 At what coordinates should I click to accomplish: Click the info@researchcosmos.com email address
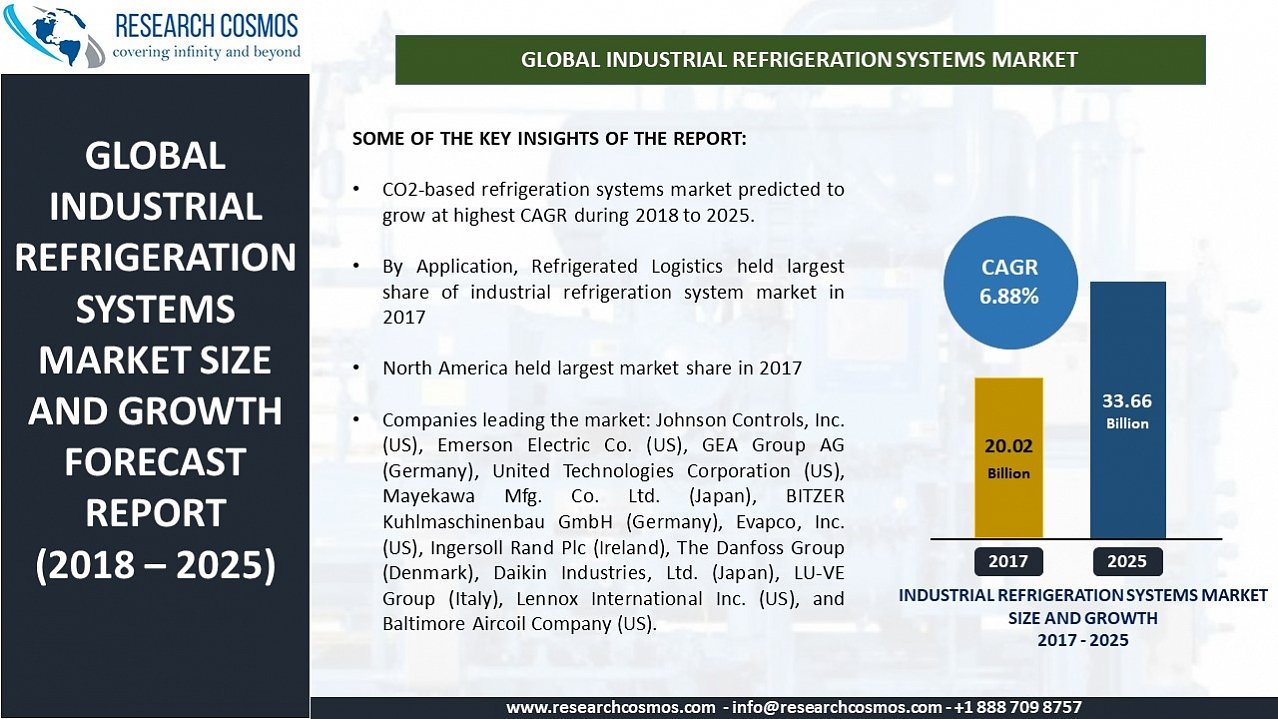(836, 707)
